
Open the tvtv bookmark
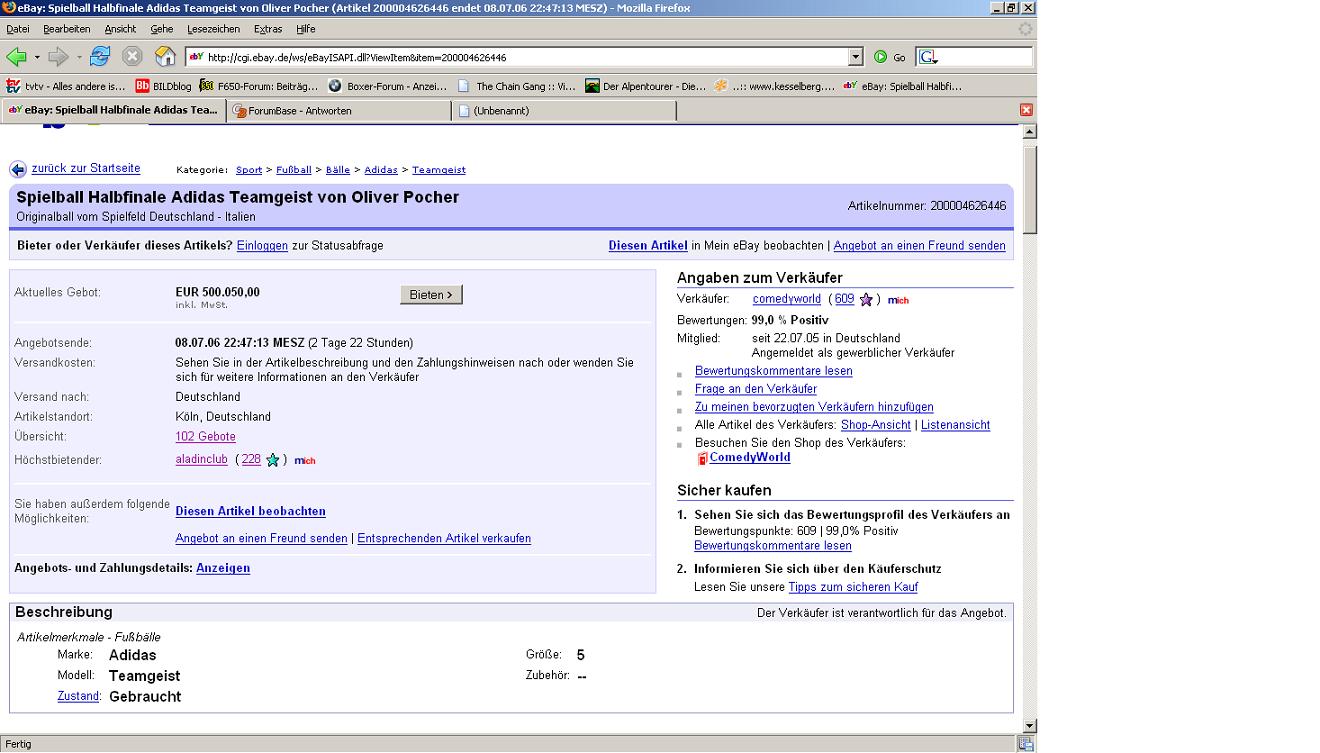coord(66,86)
